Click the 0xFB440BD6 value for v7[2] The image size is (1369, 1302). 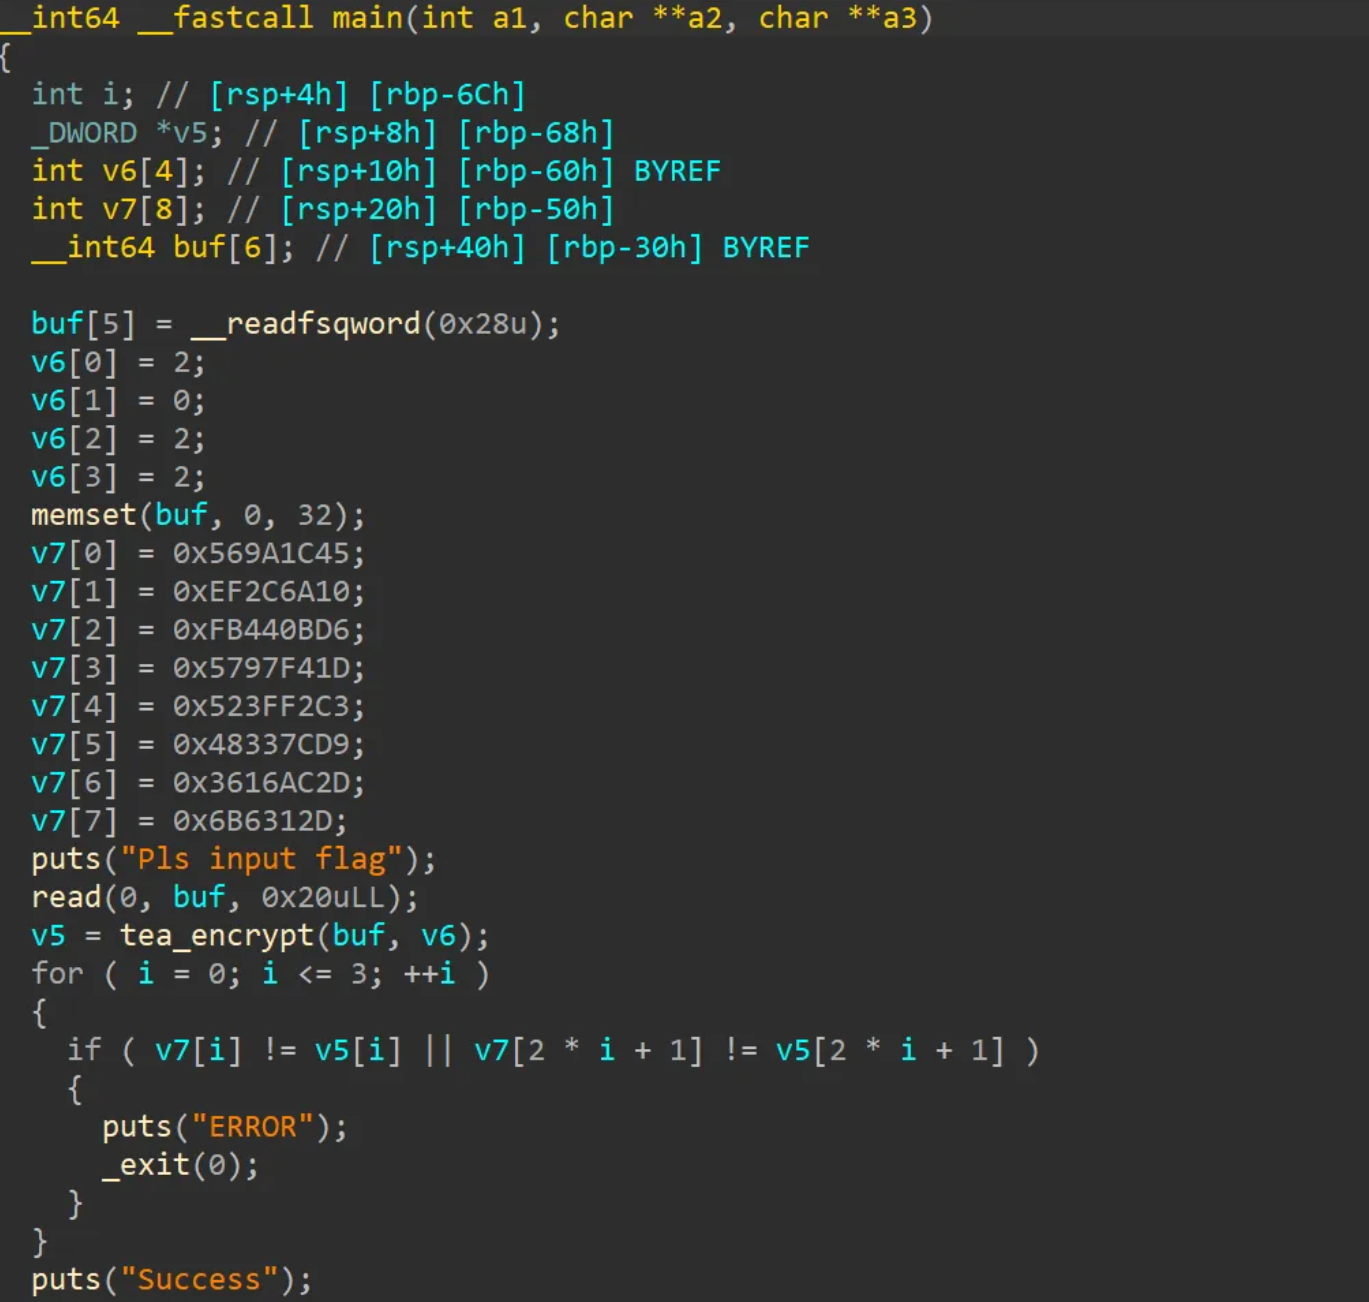261,630
